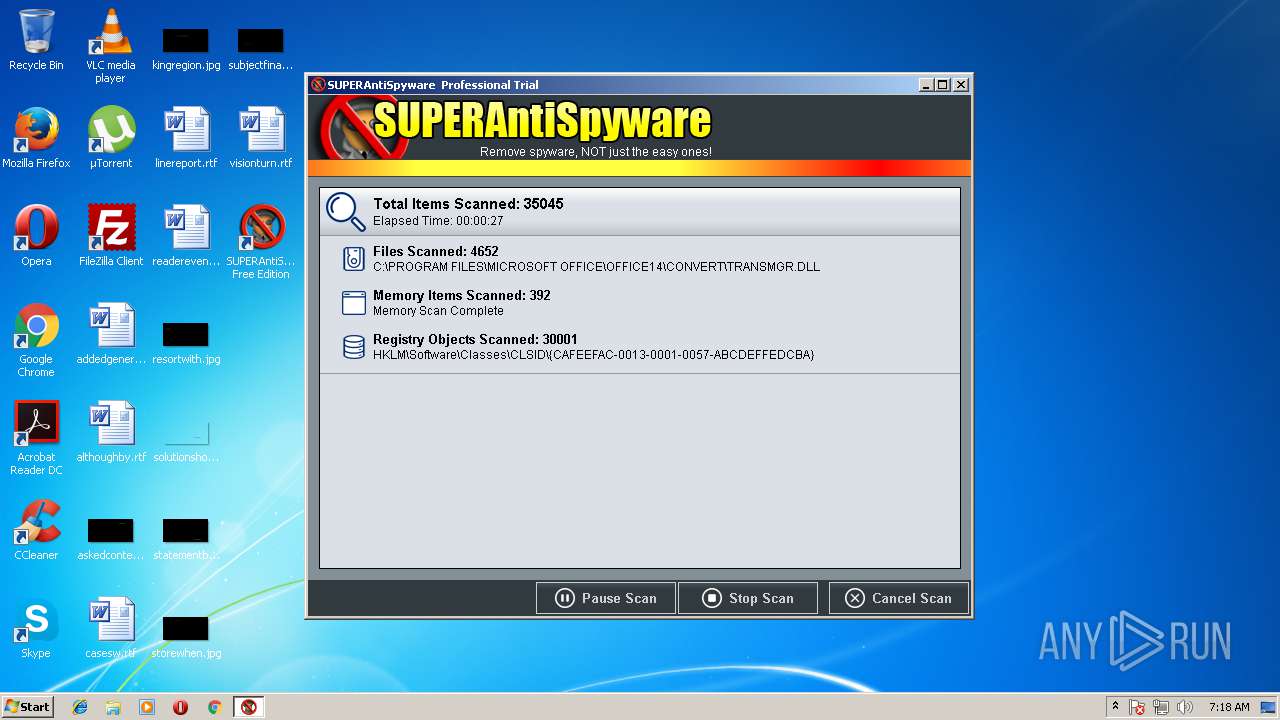Viewport: 1280px width, 720px height.
Task: Click 'Registry Objects Scanned: 30001' text
Action: pyautogui.click(x=475, y=339)
